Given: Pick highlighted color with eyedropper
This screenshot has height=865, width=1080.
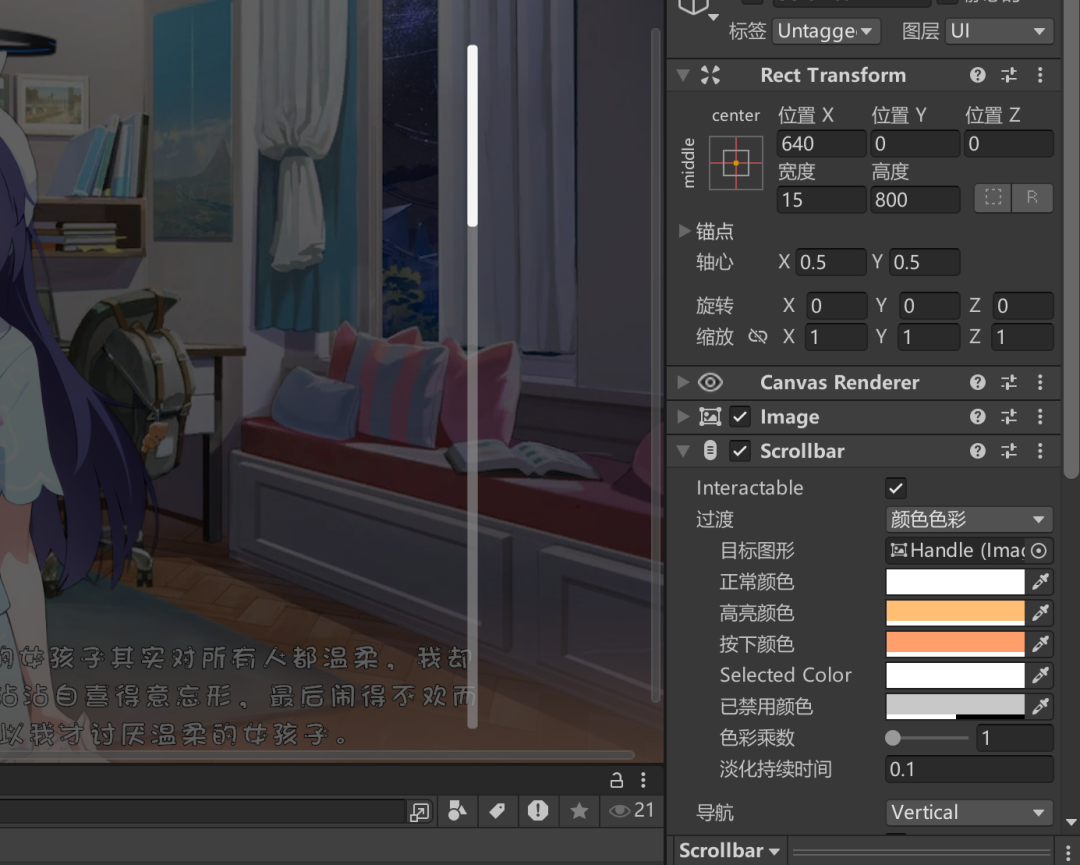Looking at the screenshot, I should pyautogui.click(x=1040, y=612).
